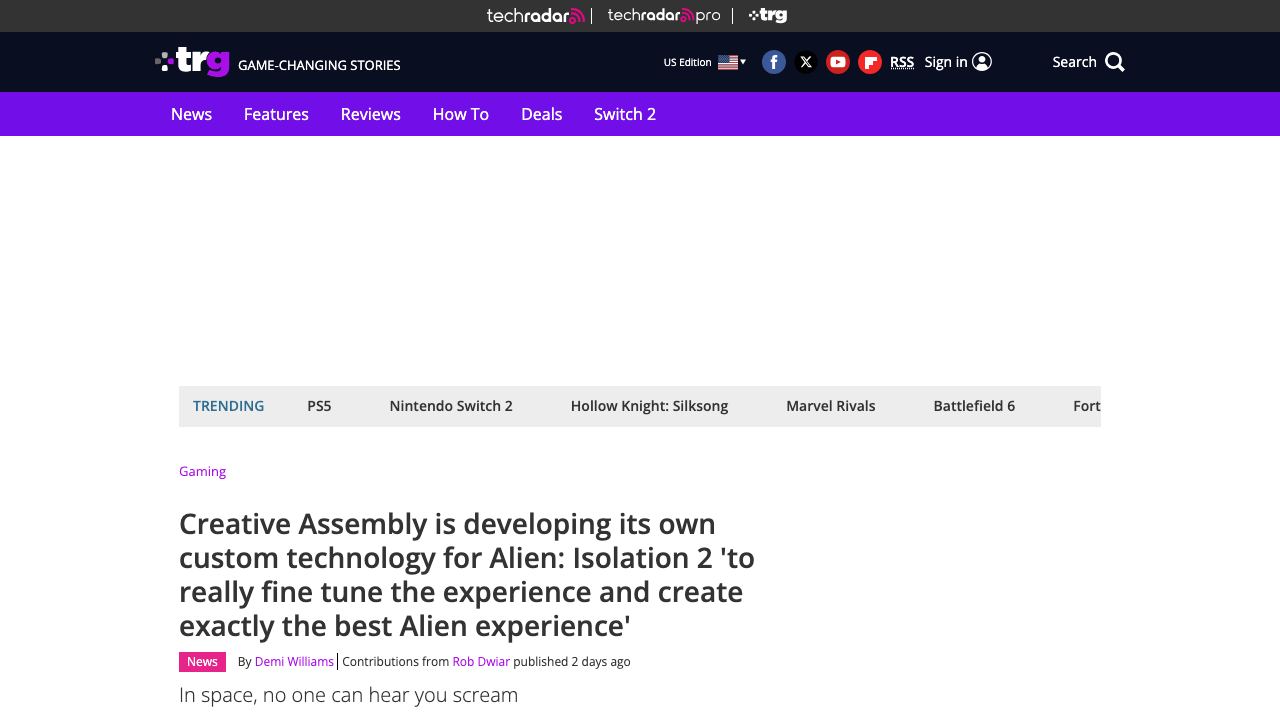Click the search magnifier icon
This screenshot has height=720, width=1280.
[x=1115, y=62]
